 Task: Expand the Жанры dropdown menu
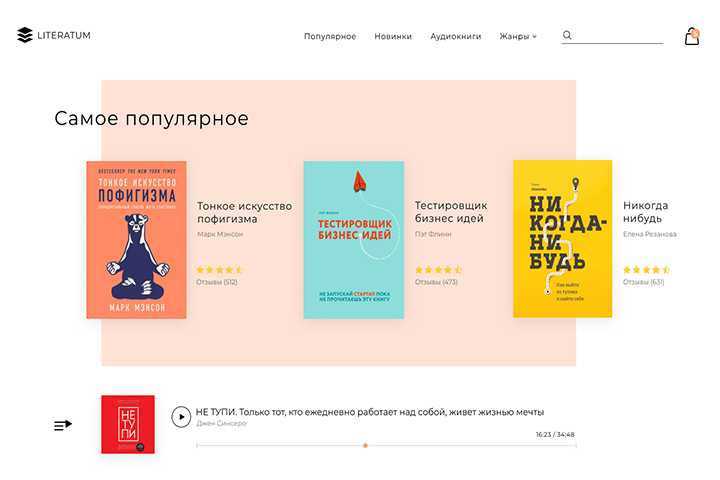(518, 36)
